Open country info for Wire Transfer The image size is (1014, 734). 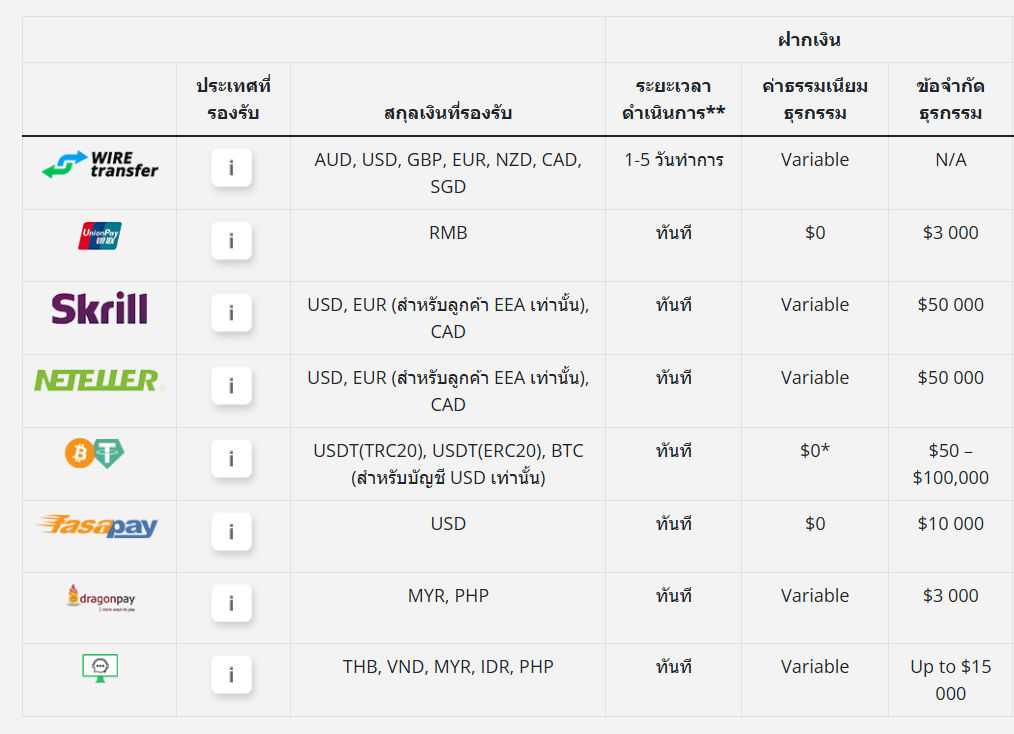(231, 168)
